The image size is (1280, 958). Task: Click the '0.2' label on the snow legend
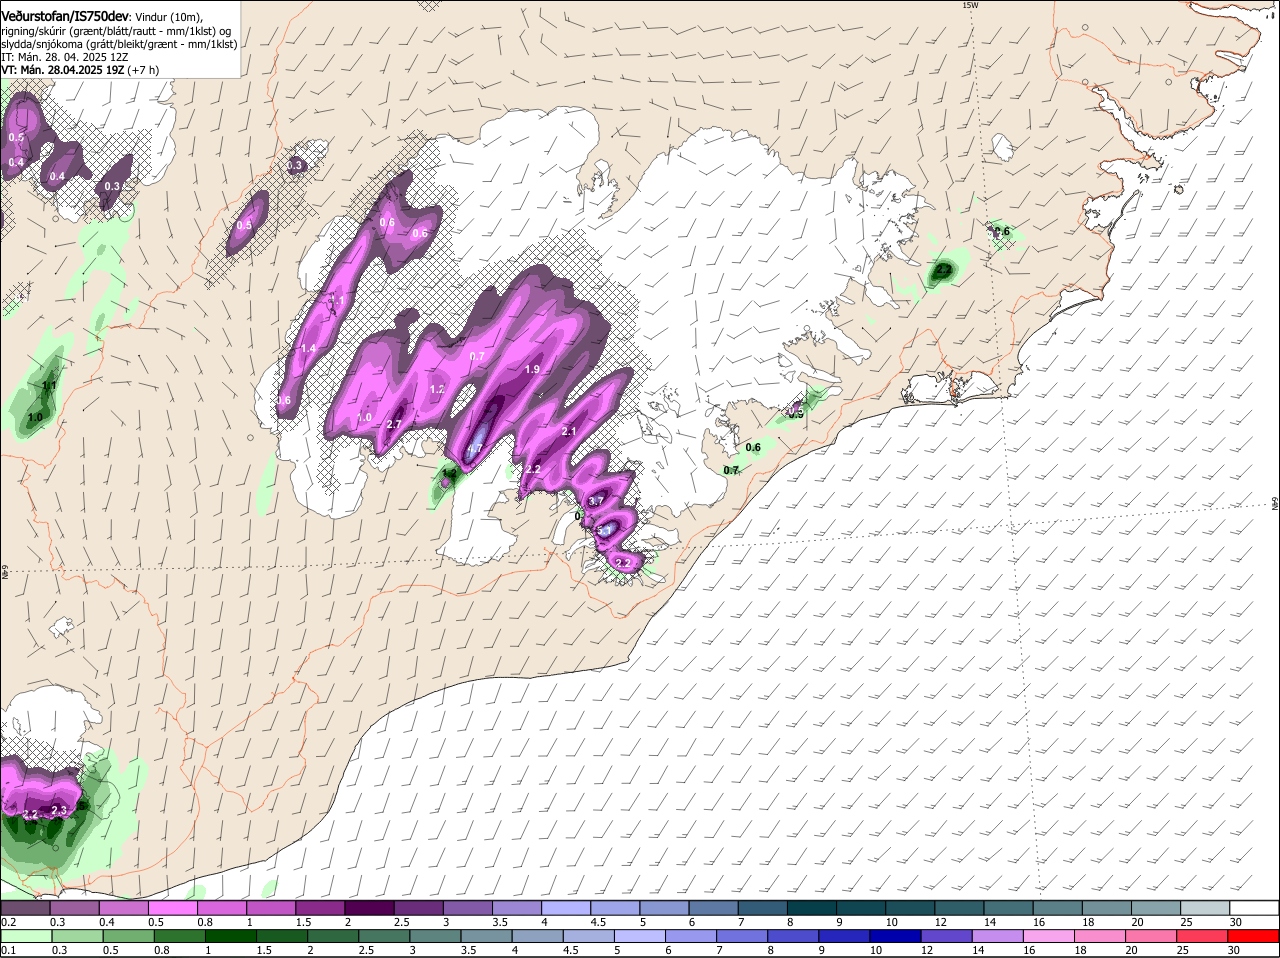pyautogui.click(x=8, y=922)
